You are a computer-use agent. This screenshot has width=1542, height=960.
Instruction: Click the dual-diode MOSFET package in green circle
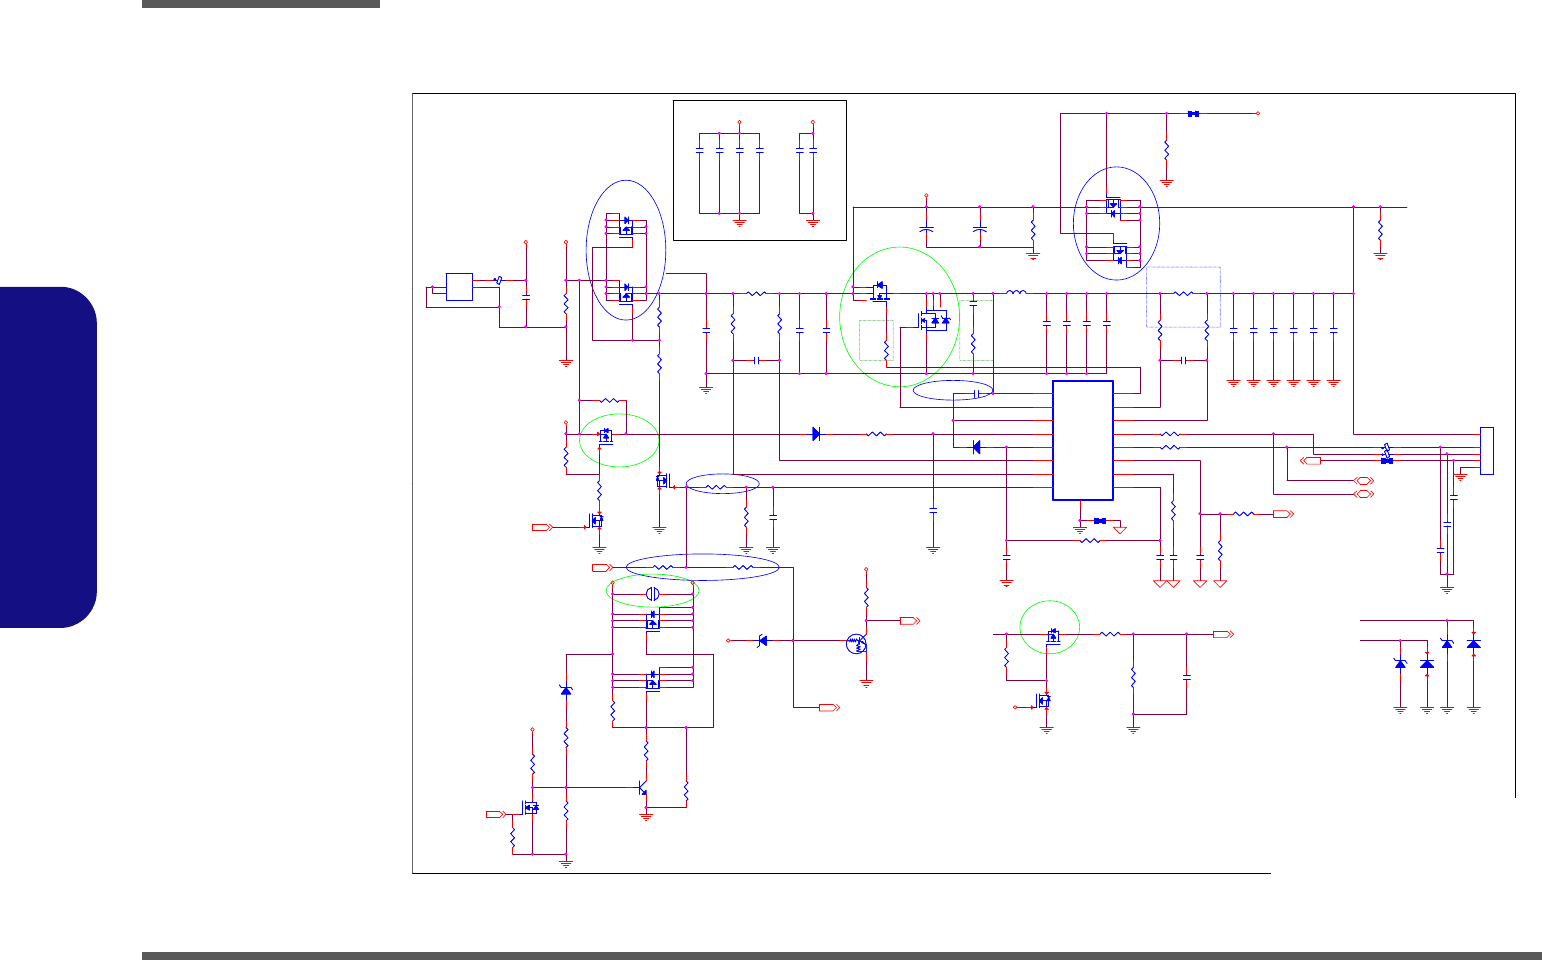934,320
